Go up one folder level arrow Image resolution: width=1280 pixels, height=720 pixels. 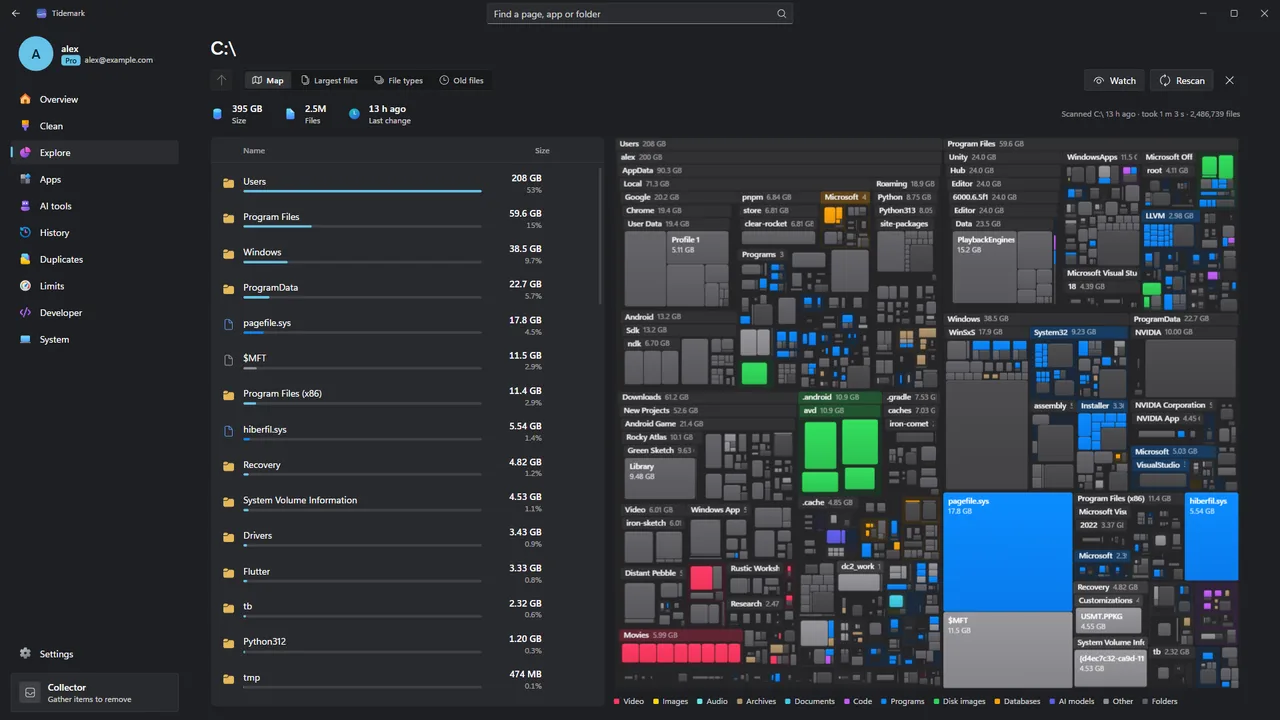point(222,80)
